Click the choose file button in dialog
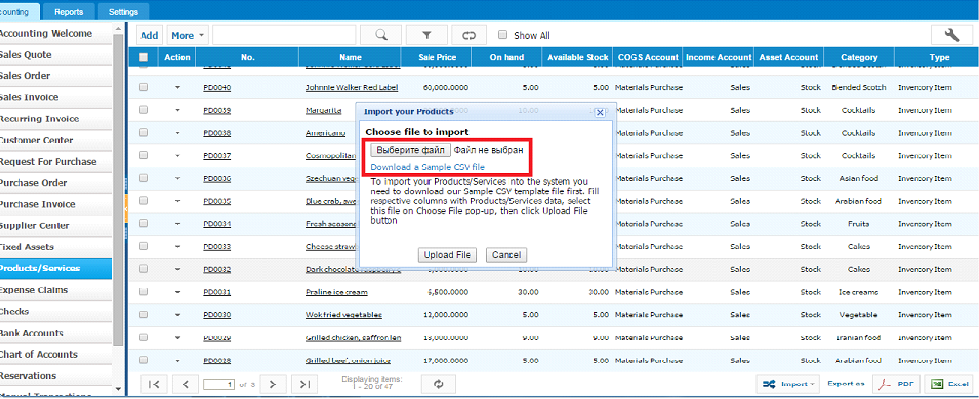This screenshot has width=979, height=399. (x=410, y=150)
